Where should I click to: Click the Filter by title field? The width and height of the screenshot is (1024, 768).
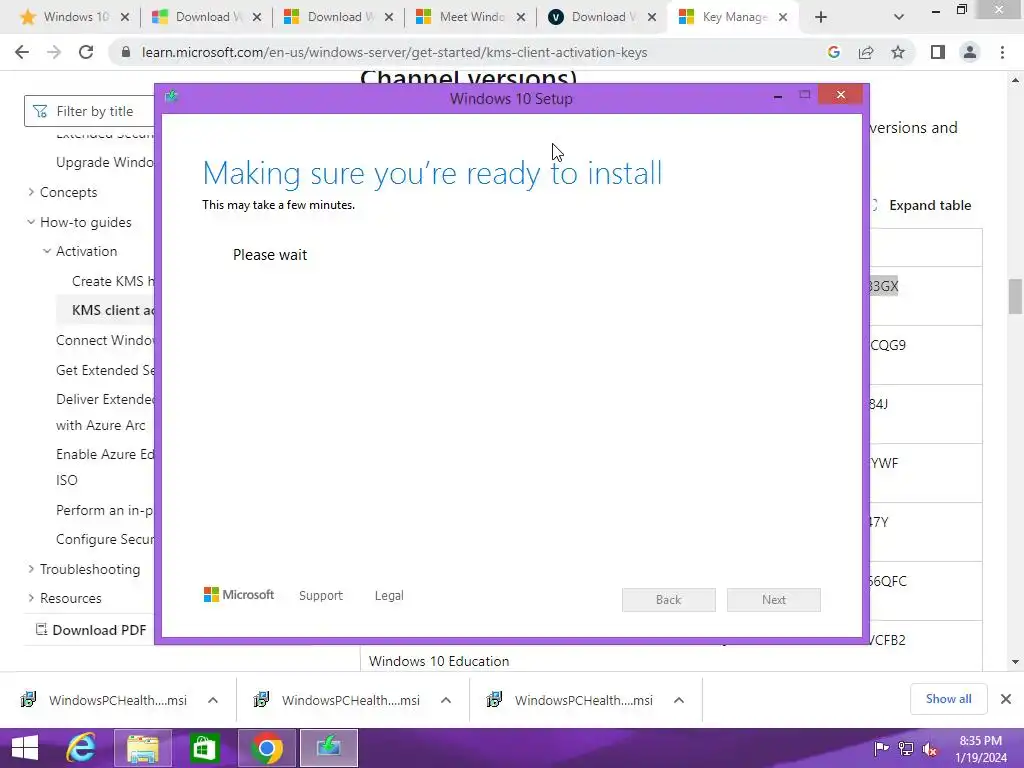tap(90, 111)
